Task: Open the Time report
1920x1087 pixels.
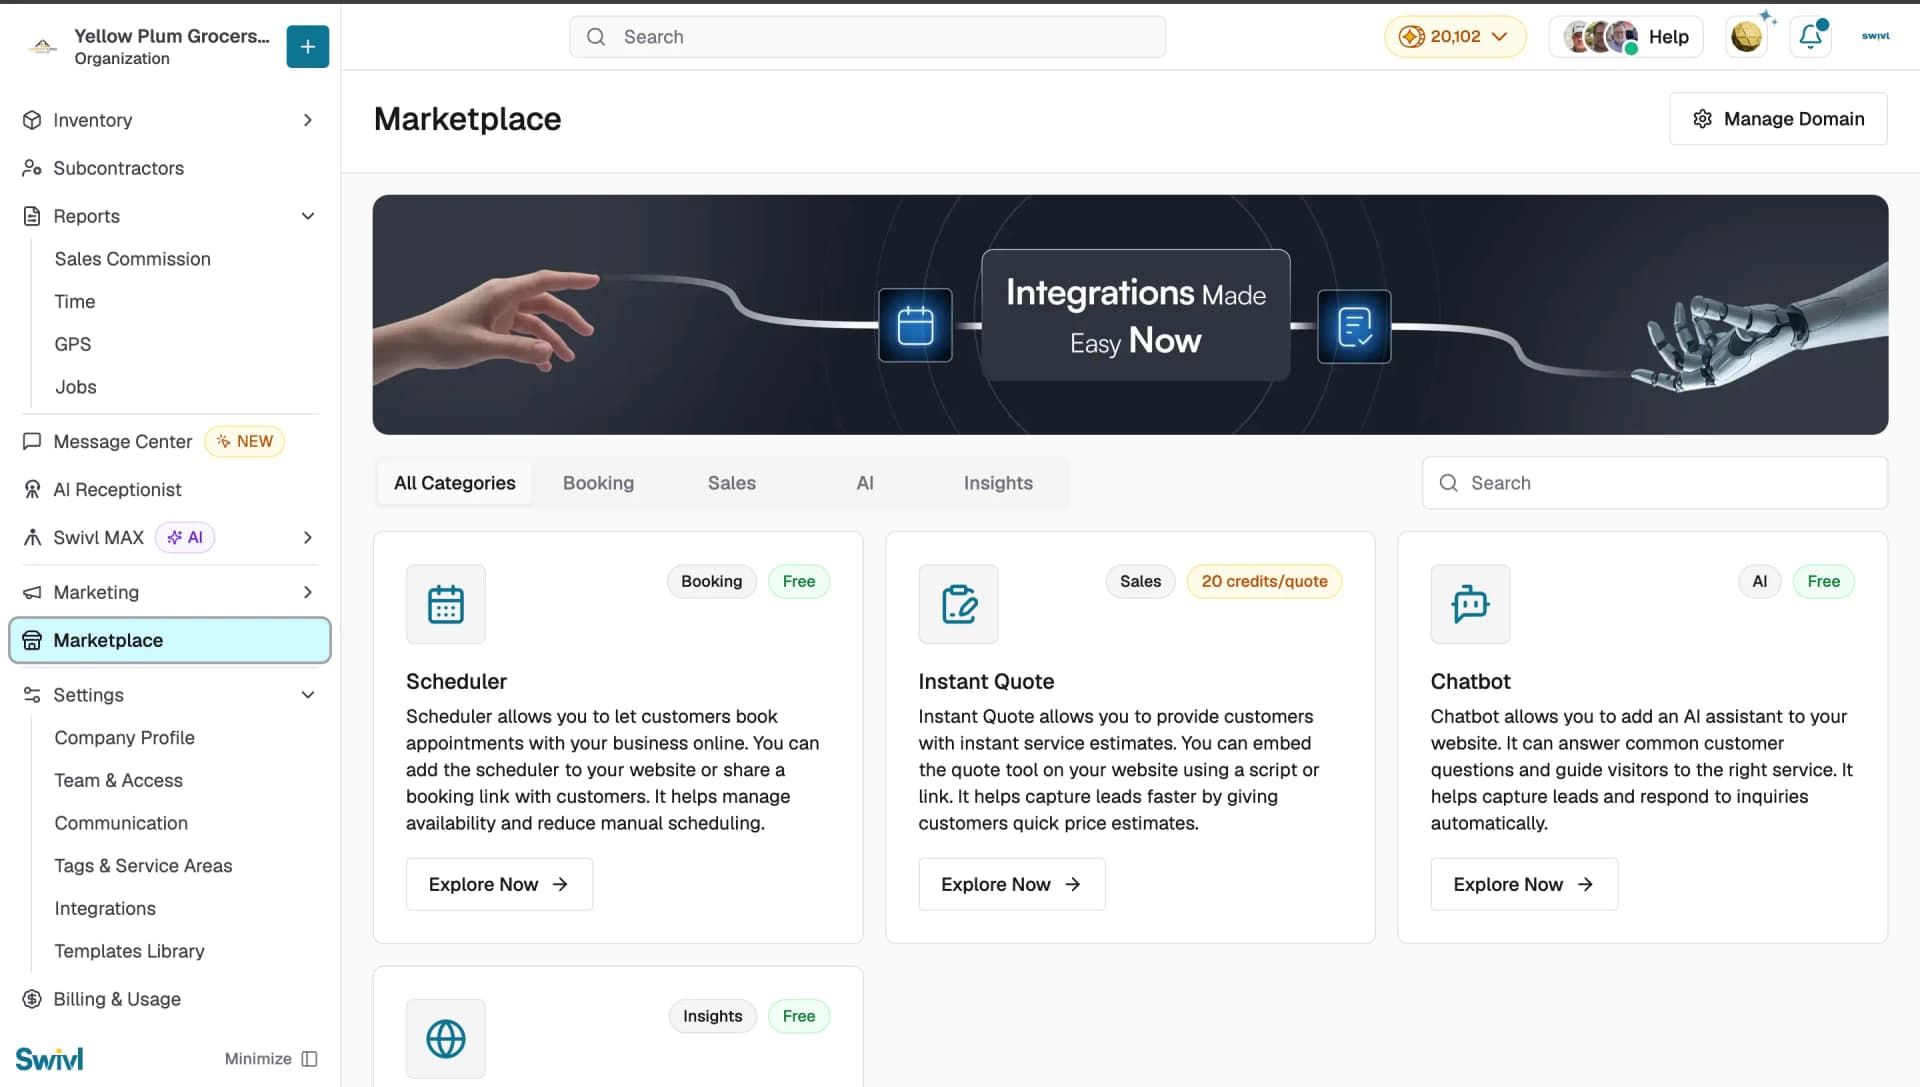Action: point(75,302)
